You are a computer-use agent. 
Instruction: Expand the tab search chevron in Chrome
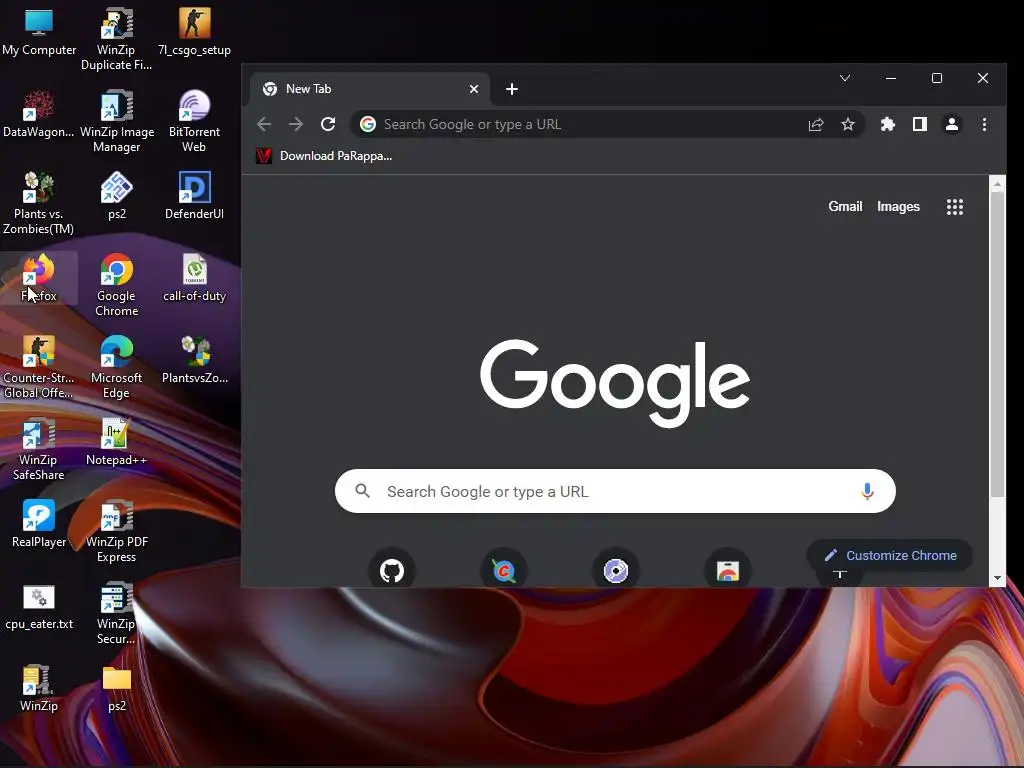coord(844,78)
